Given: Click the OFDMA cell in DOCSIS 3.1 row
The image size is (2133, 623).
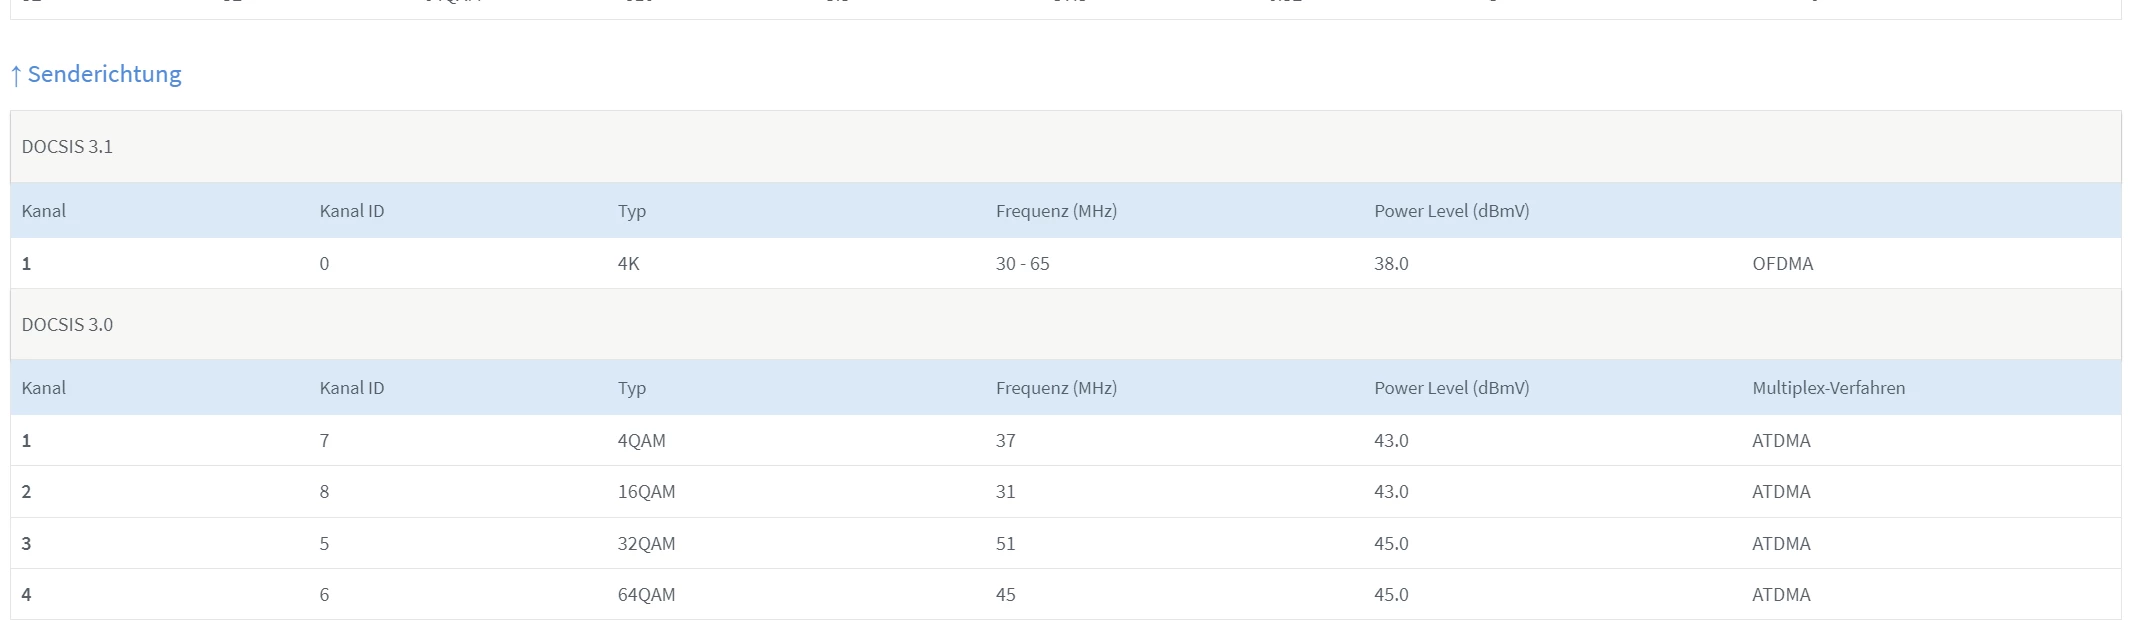Looking at the screenshot, I should (1782, 264).
